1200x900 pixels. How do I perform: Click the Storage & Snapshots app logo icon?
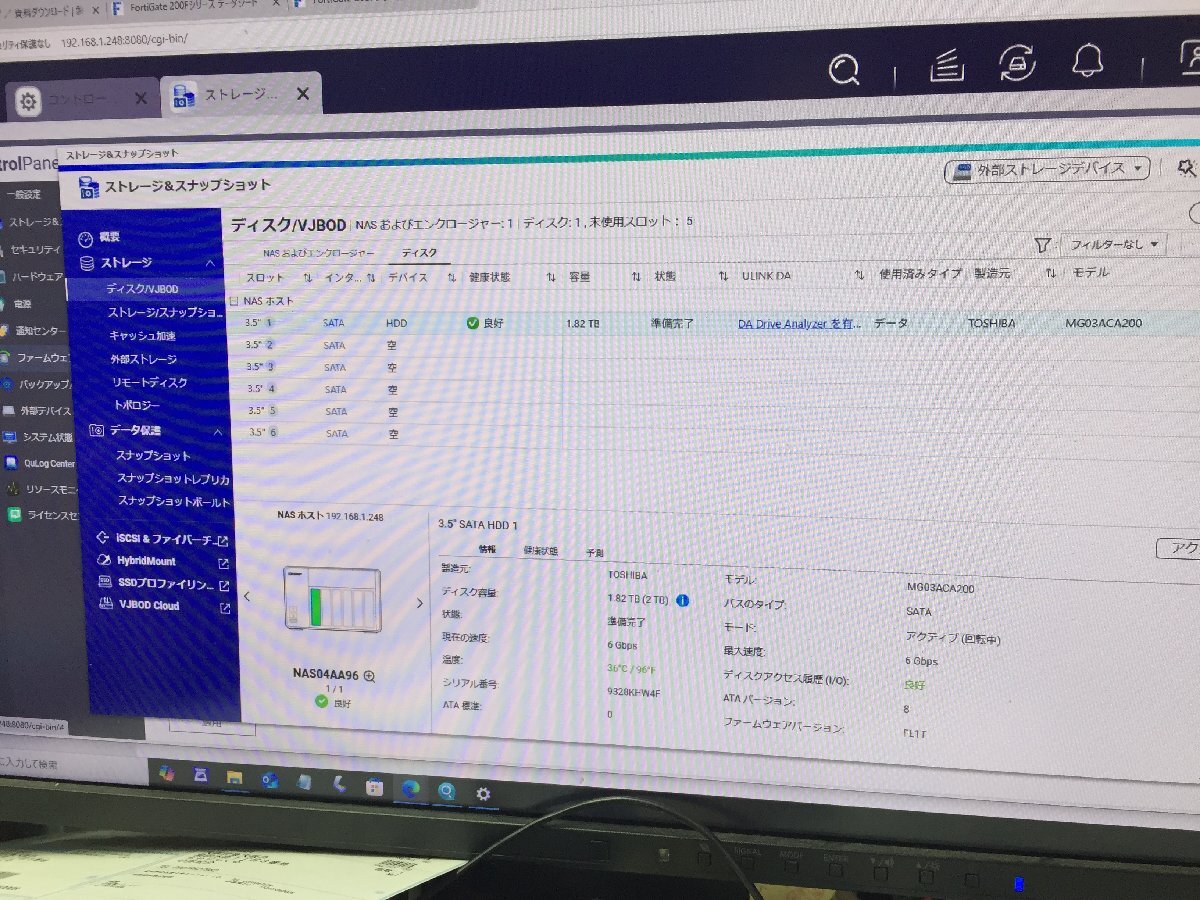point(89,186)
